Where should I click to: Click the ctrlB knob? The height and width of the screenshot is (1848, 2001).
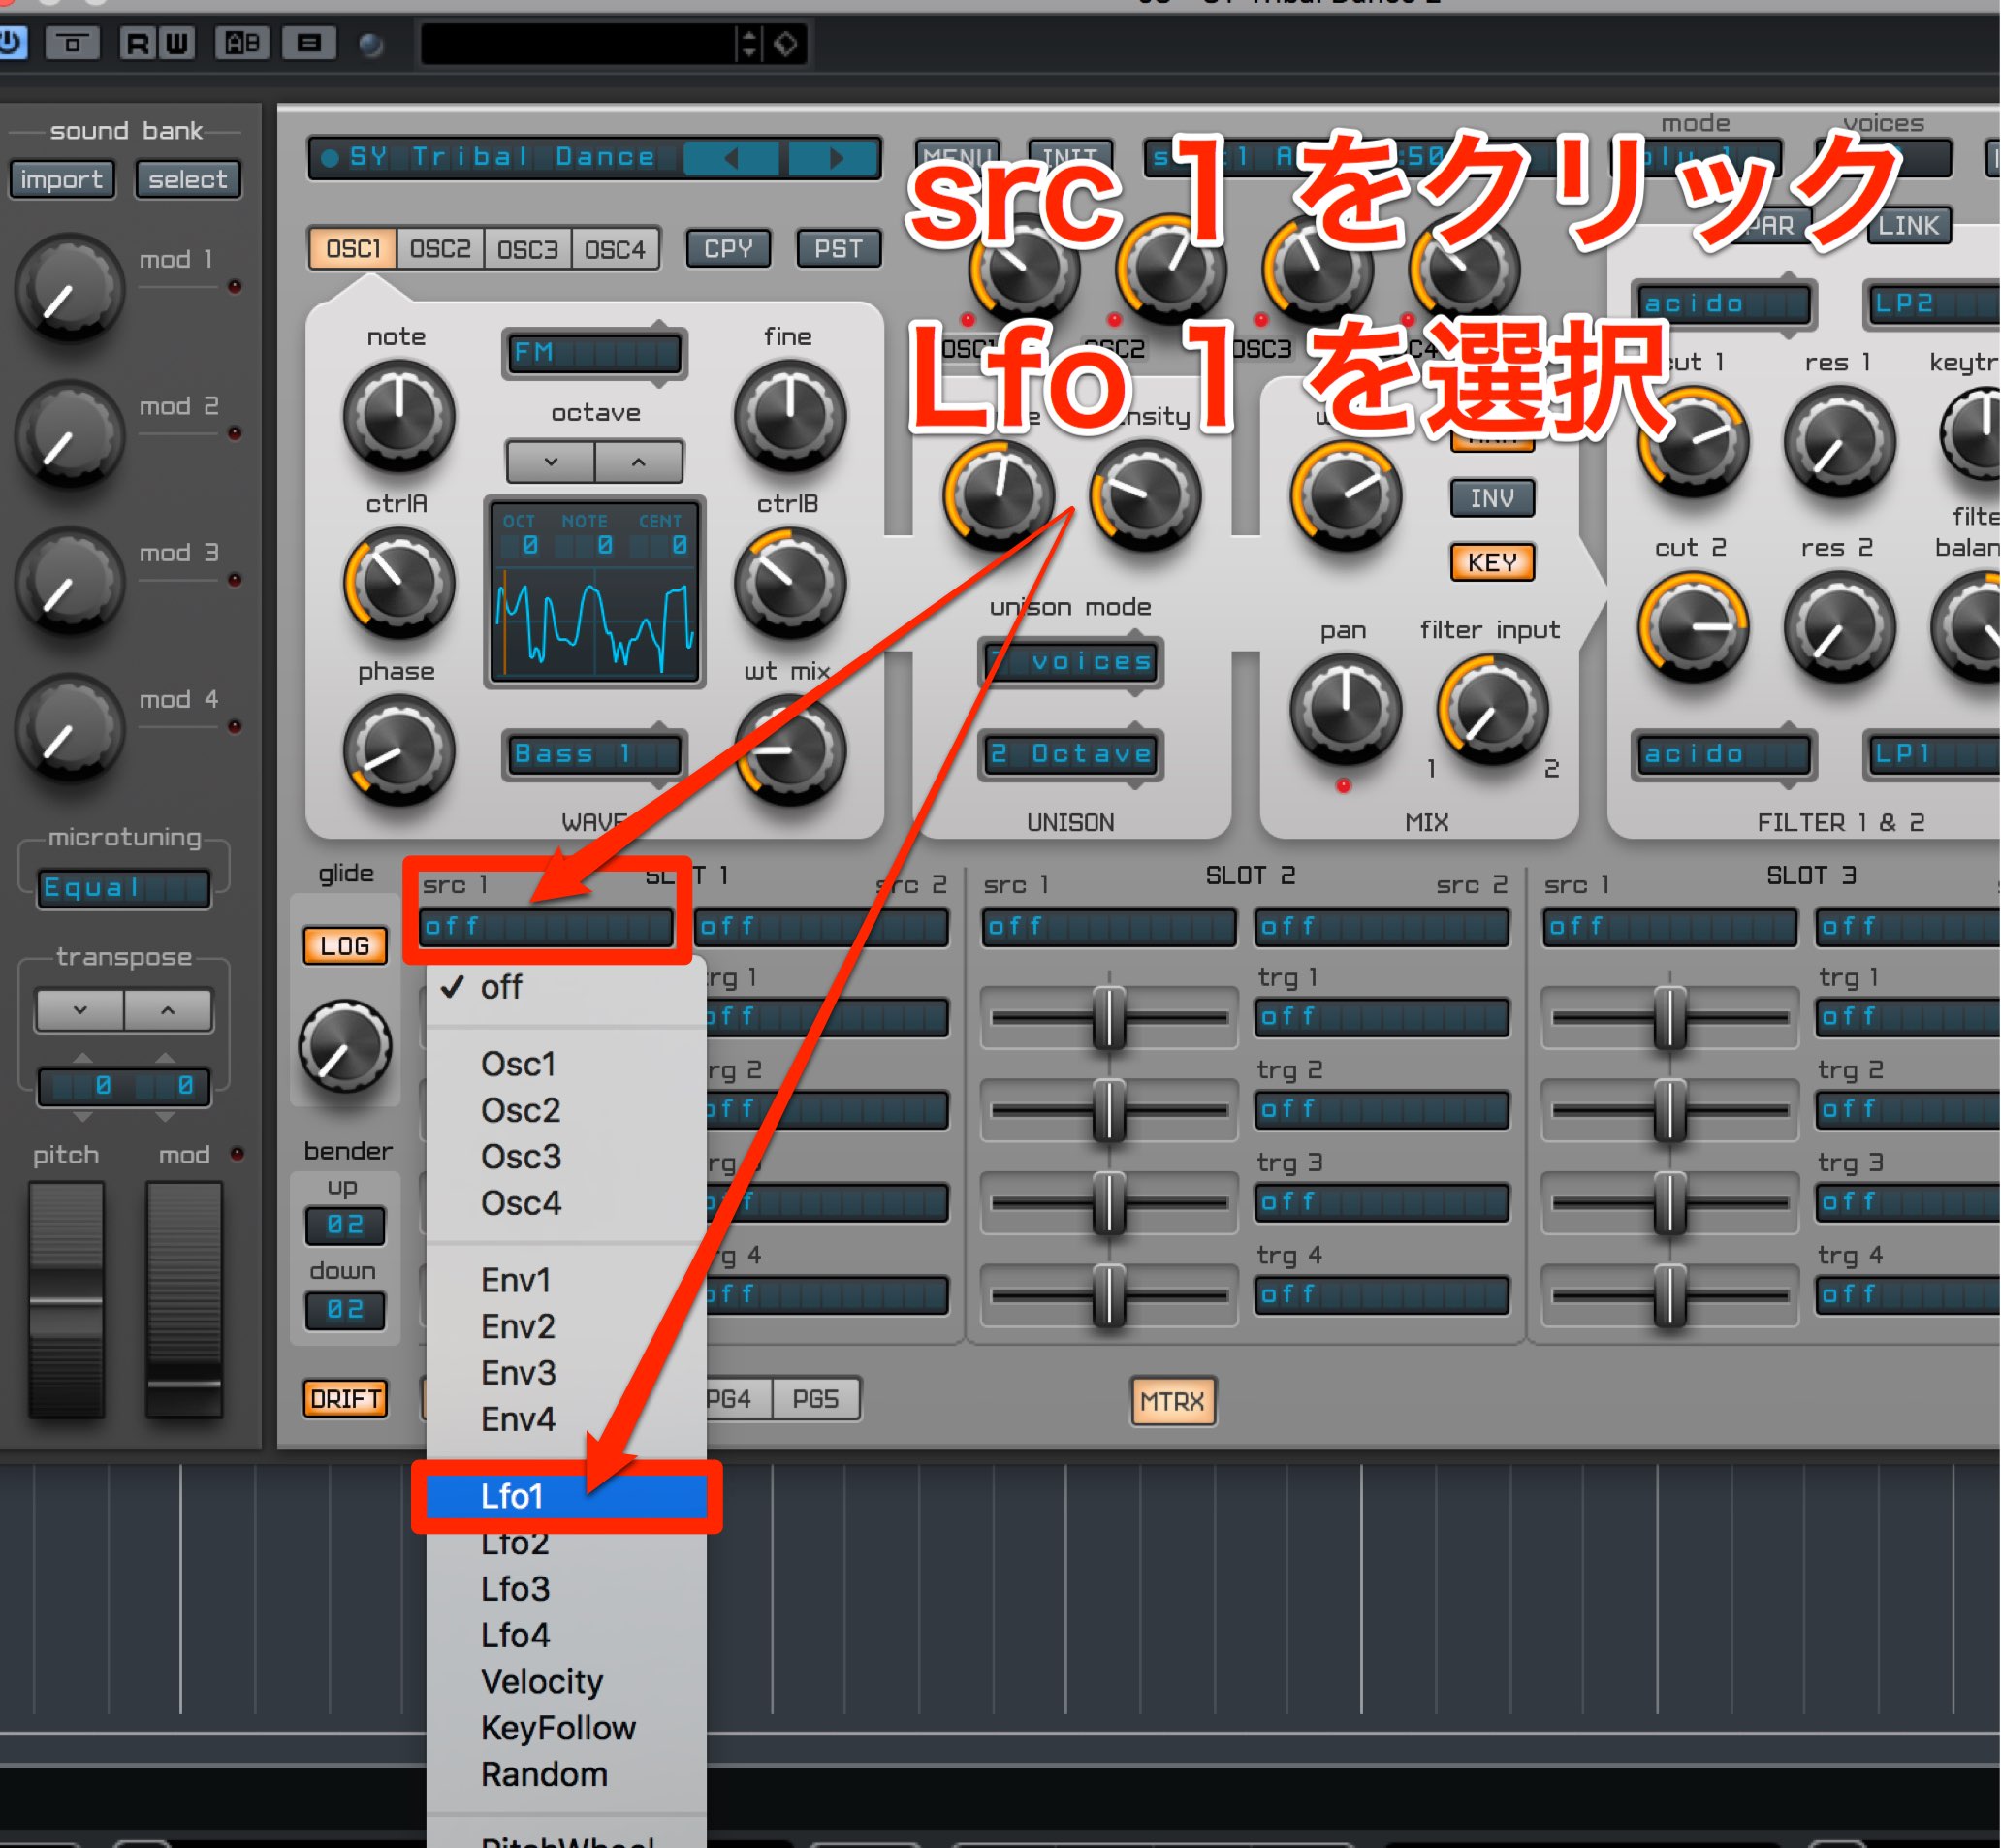coord(790,583)
